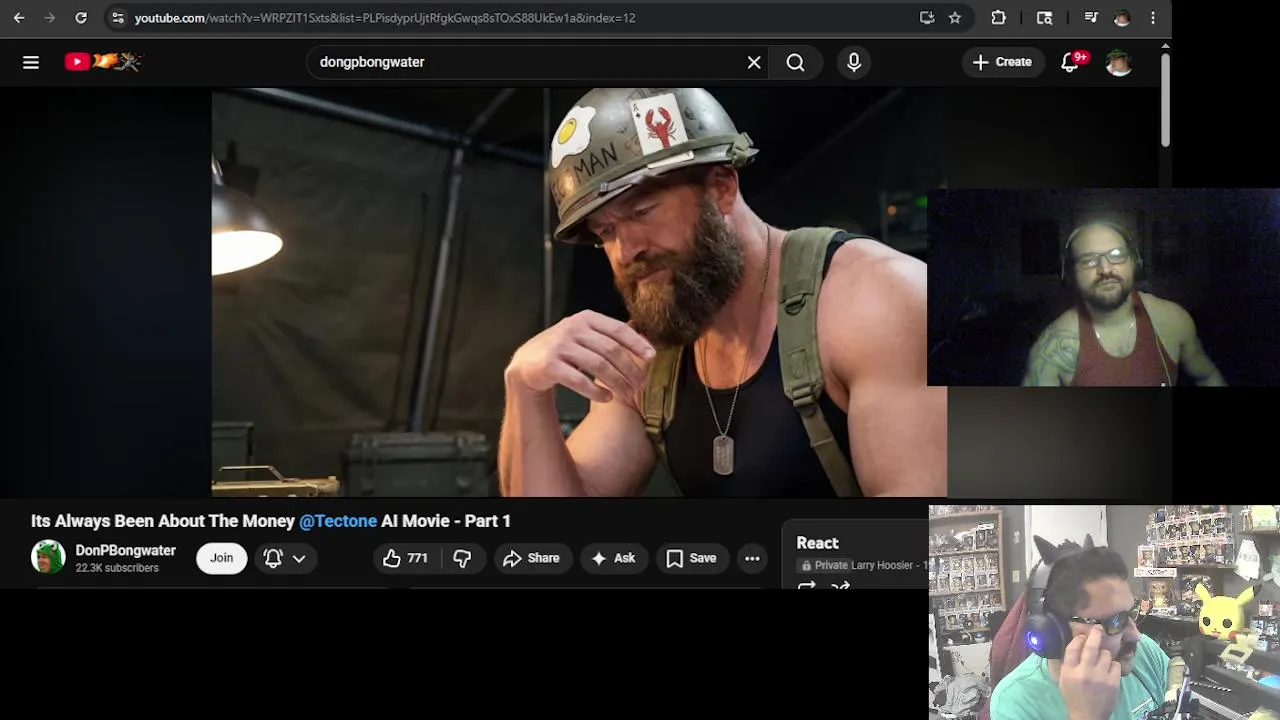Screen dimensions: 1280x720
Task: Open the Chrome extensions puzzle icon
Action: (x=998, y=18)
